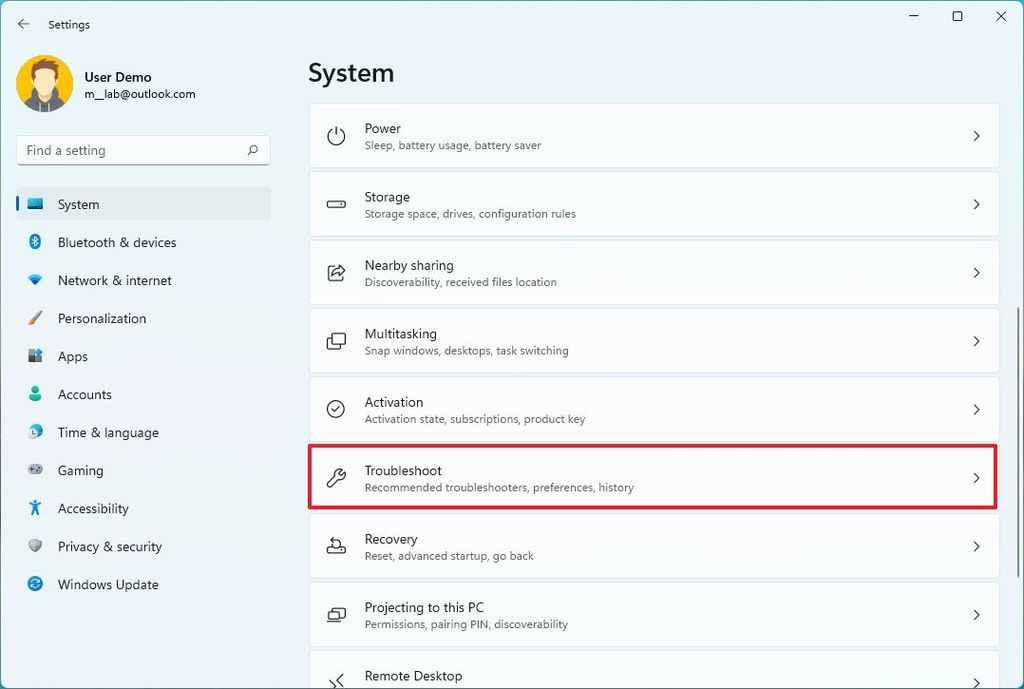Image resolution: width=1024 pixels, height=689 pixels.
Task: Click the Troubleshoot wrench icon
Action: [336, 477]
